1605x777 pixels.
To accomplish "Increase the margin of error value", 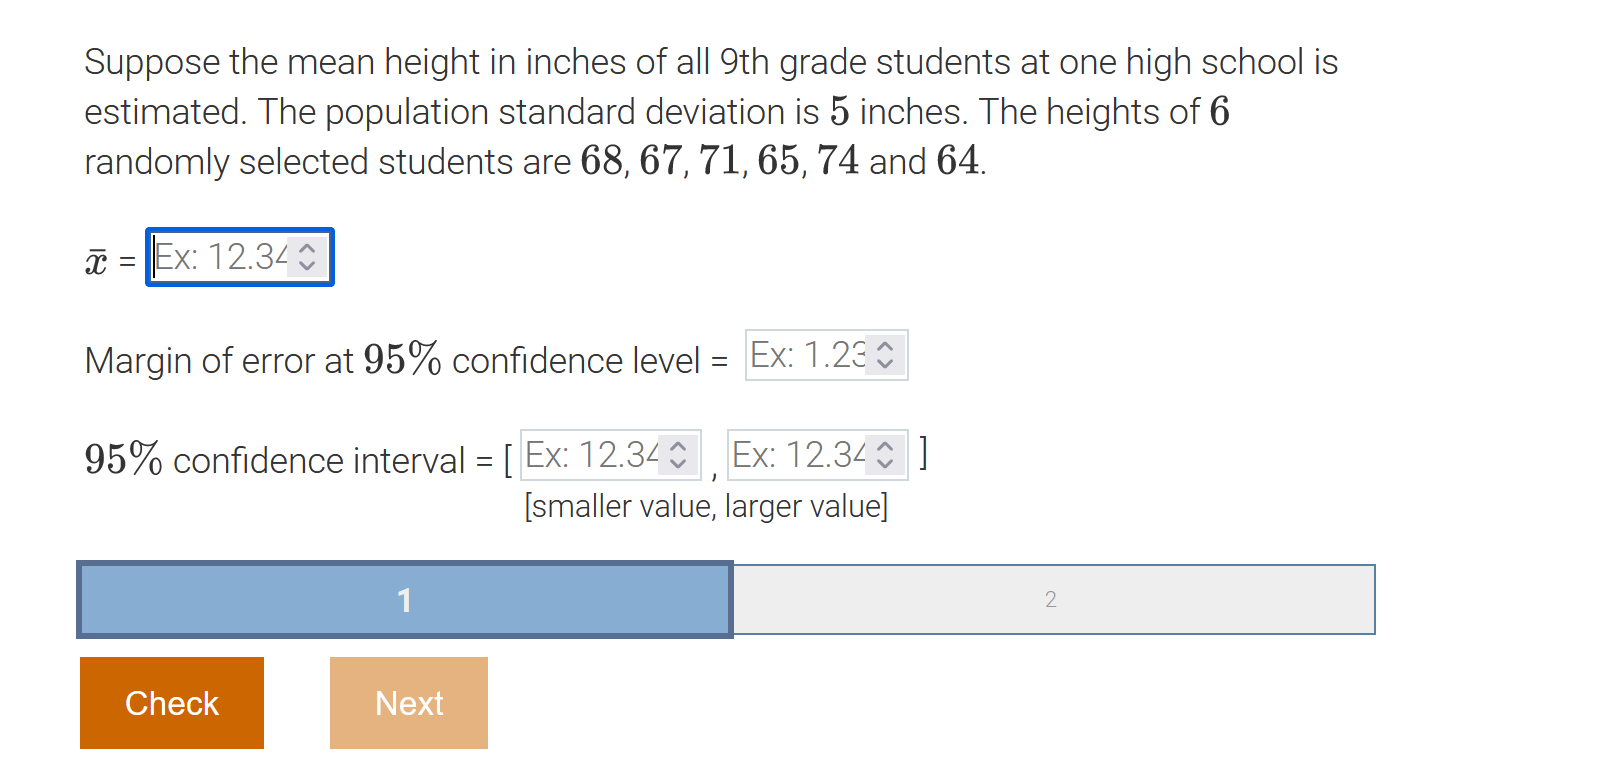I will 885,346.
